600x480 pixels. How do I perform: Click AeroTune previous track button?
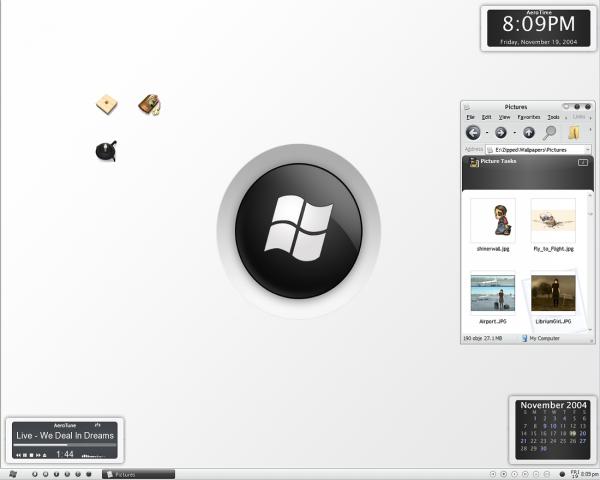pos(18,455)
